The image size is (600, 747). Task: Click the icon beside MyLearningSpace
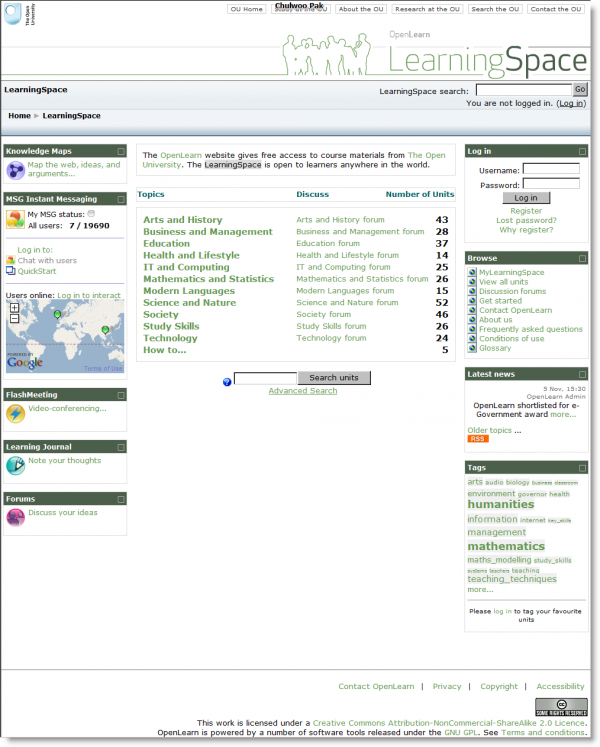(x=472, y=272)
